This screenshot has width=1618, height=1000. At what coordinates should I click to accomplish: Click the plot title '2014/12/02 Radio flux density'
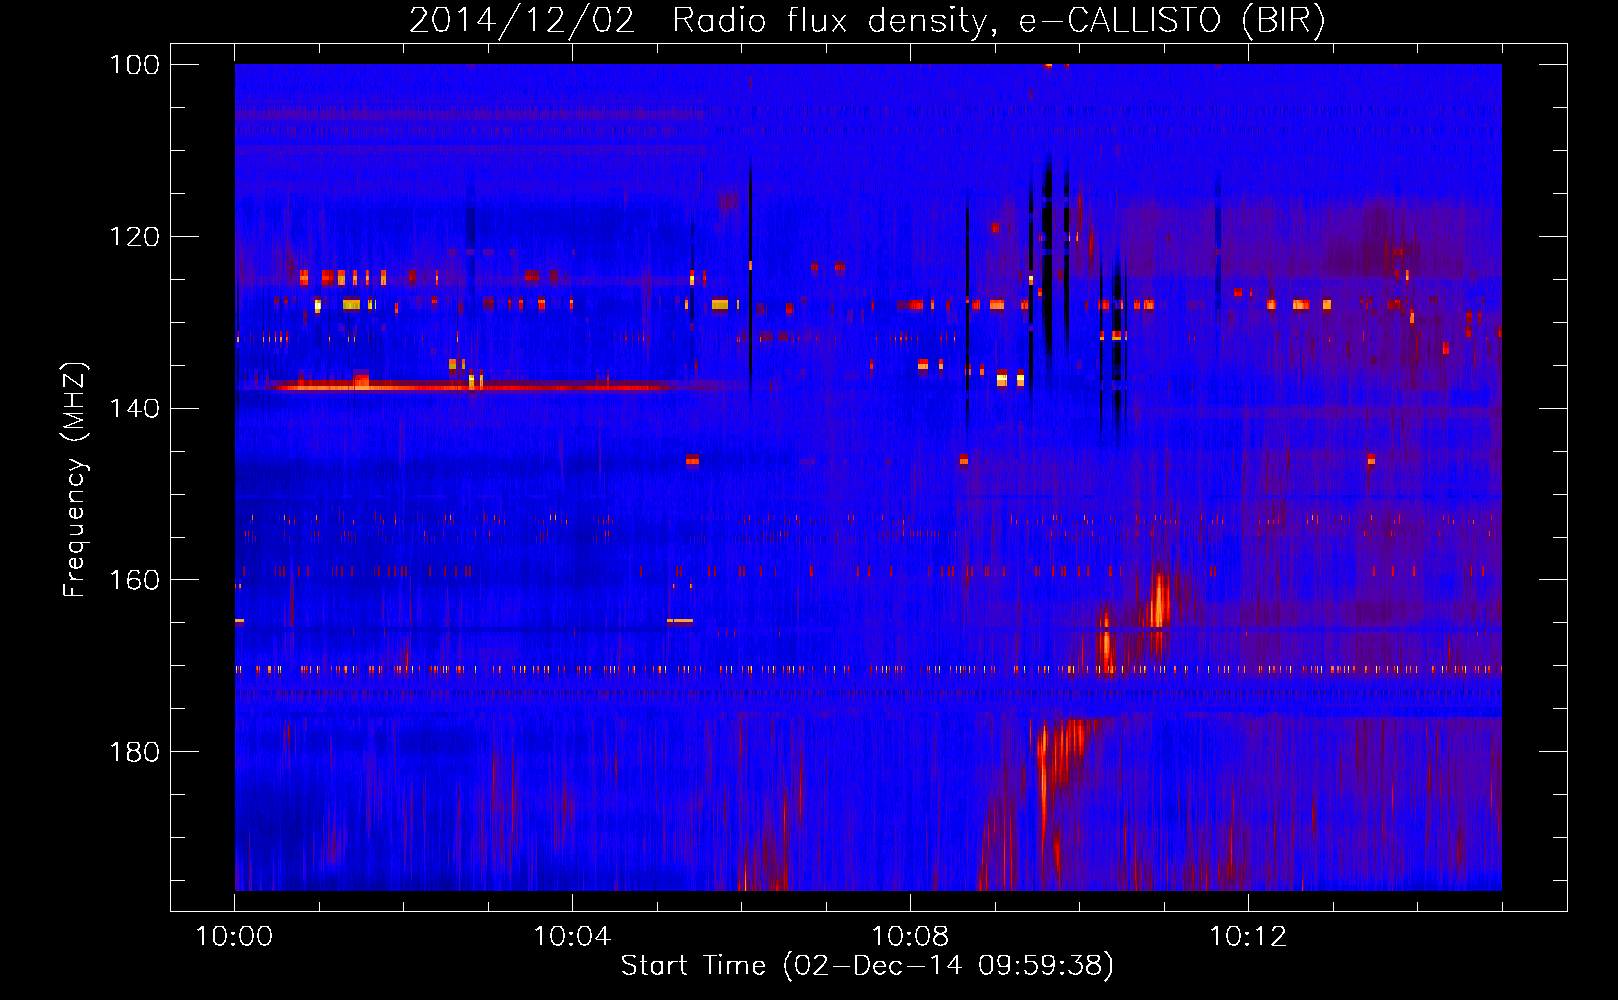pos(866,21)
